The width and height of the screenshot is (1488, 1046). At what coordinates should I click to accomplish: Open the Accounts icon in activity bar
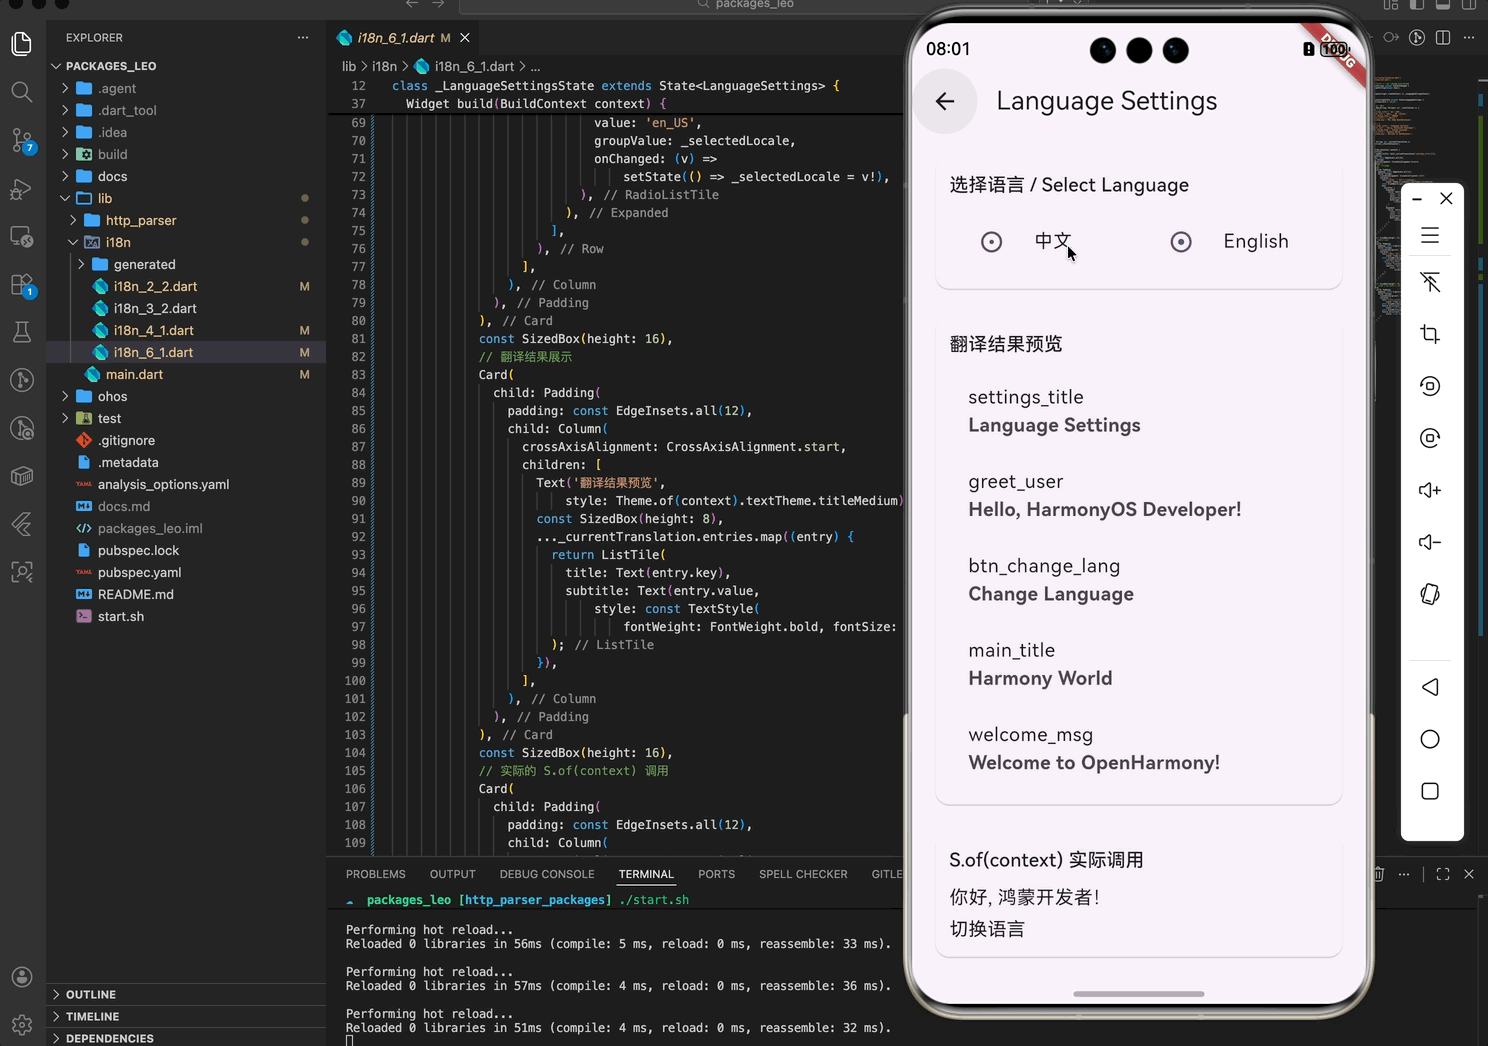click(22, 977)
